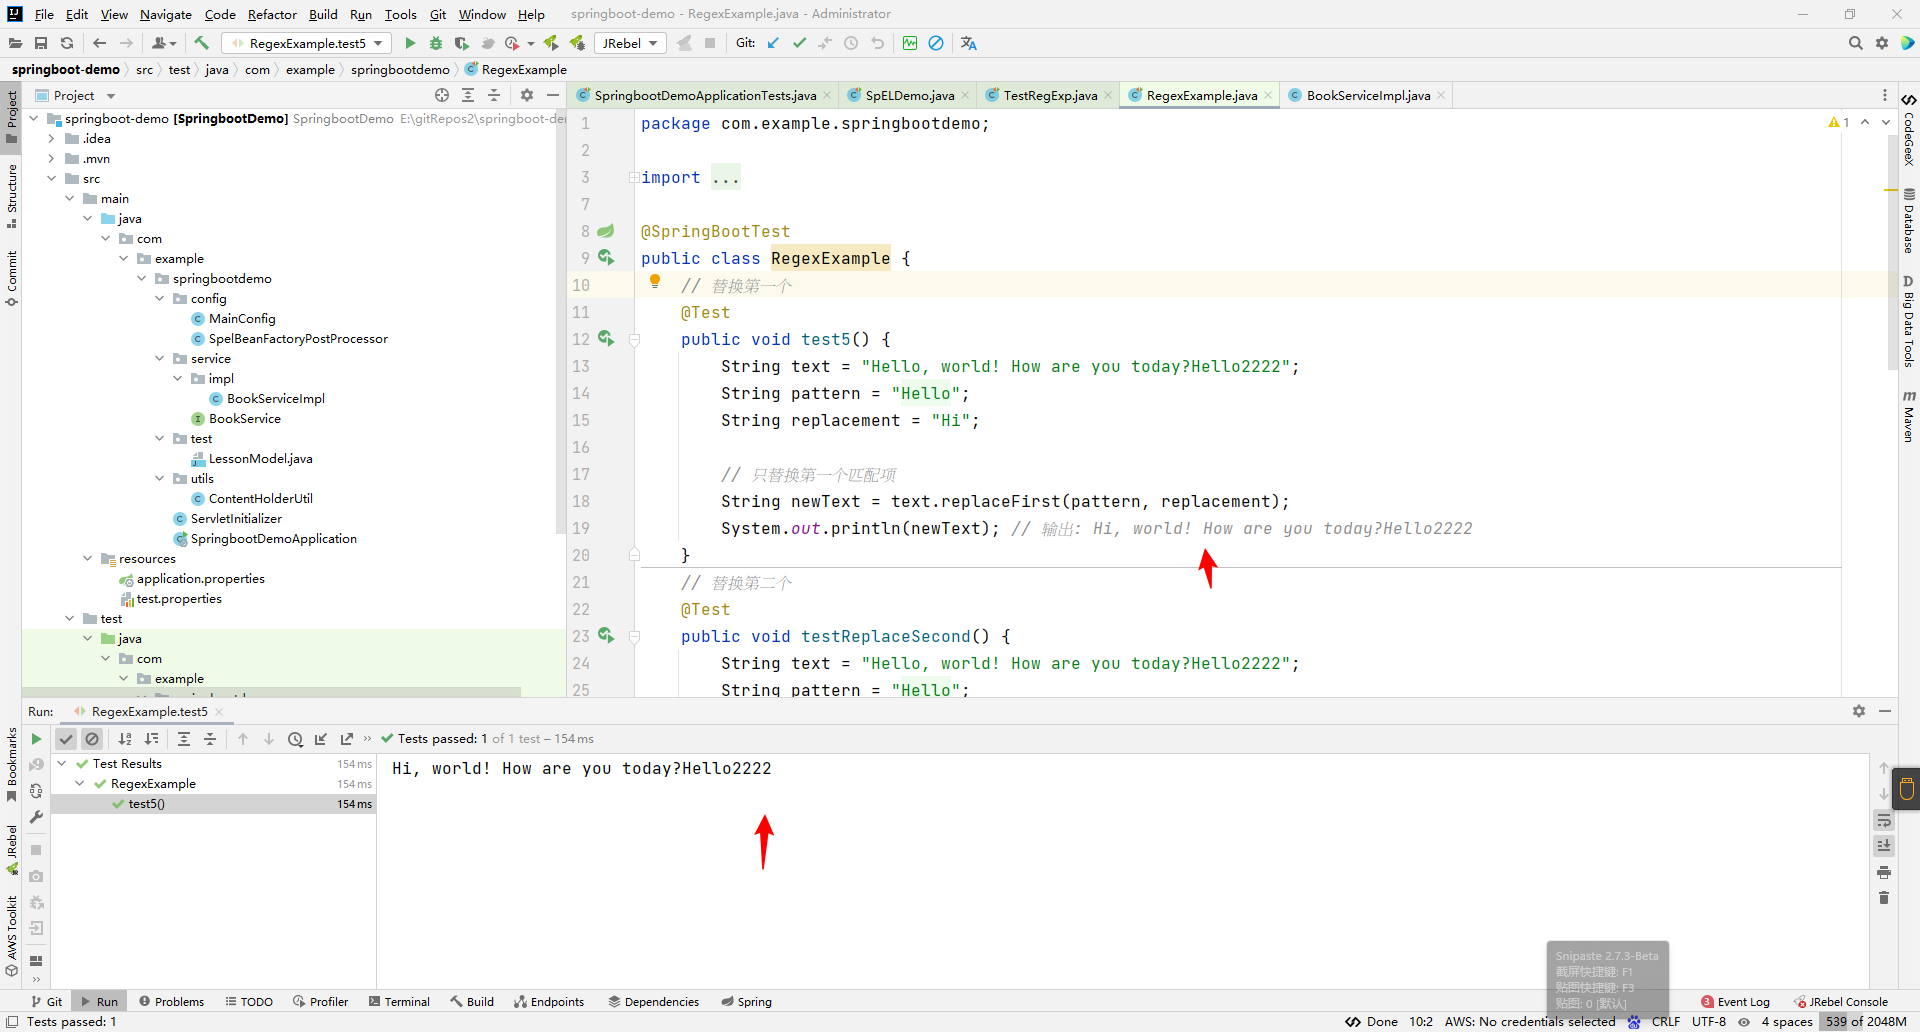Click Select Opened File target icon
Viewport: 1920px width, 1032px height.
(442, 95)
